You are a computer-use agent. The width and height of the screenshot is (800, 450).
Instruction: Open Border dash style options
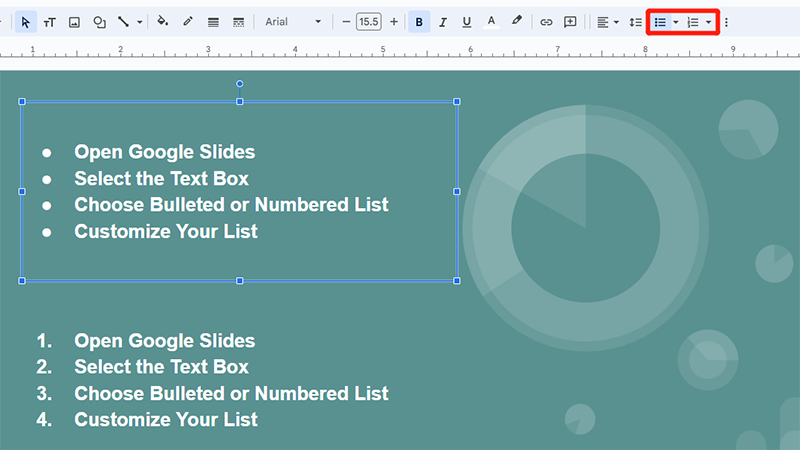click(238, 22)
